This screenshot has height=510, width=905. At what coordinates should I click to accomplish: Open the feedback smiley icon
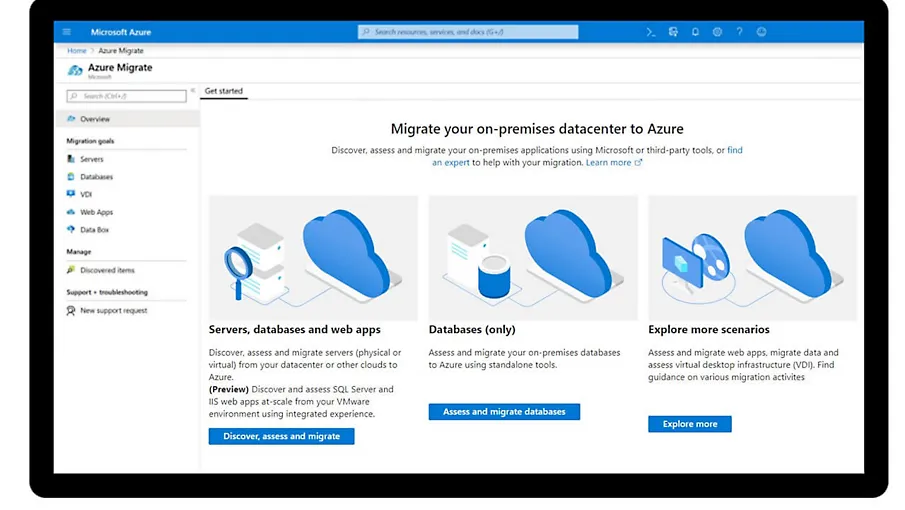[x=761, y=32]
